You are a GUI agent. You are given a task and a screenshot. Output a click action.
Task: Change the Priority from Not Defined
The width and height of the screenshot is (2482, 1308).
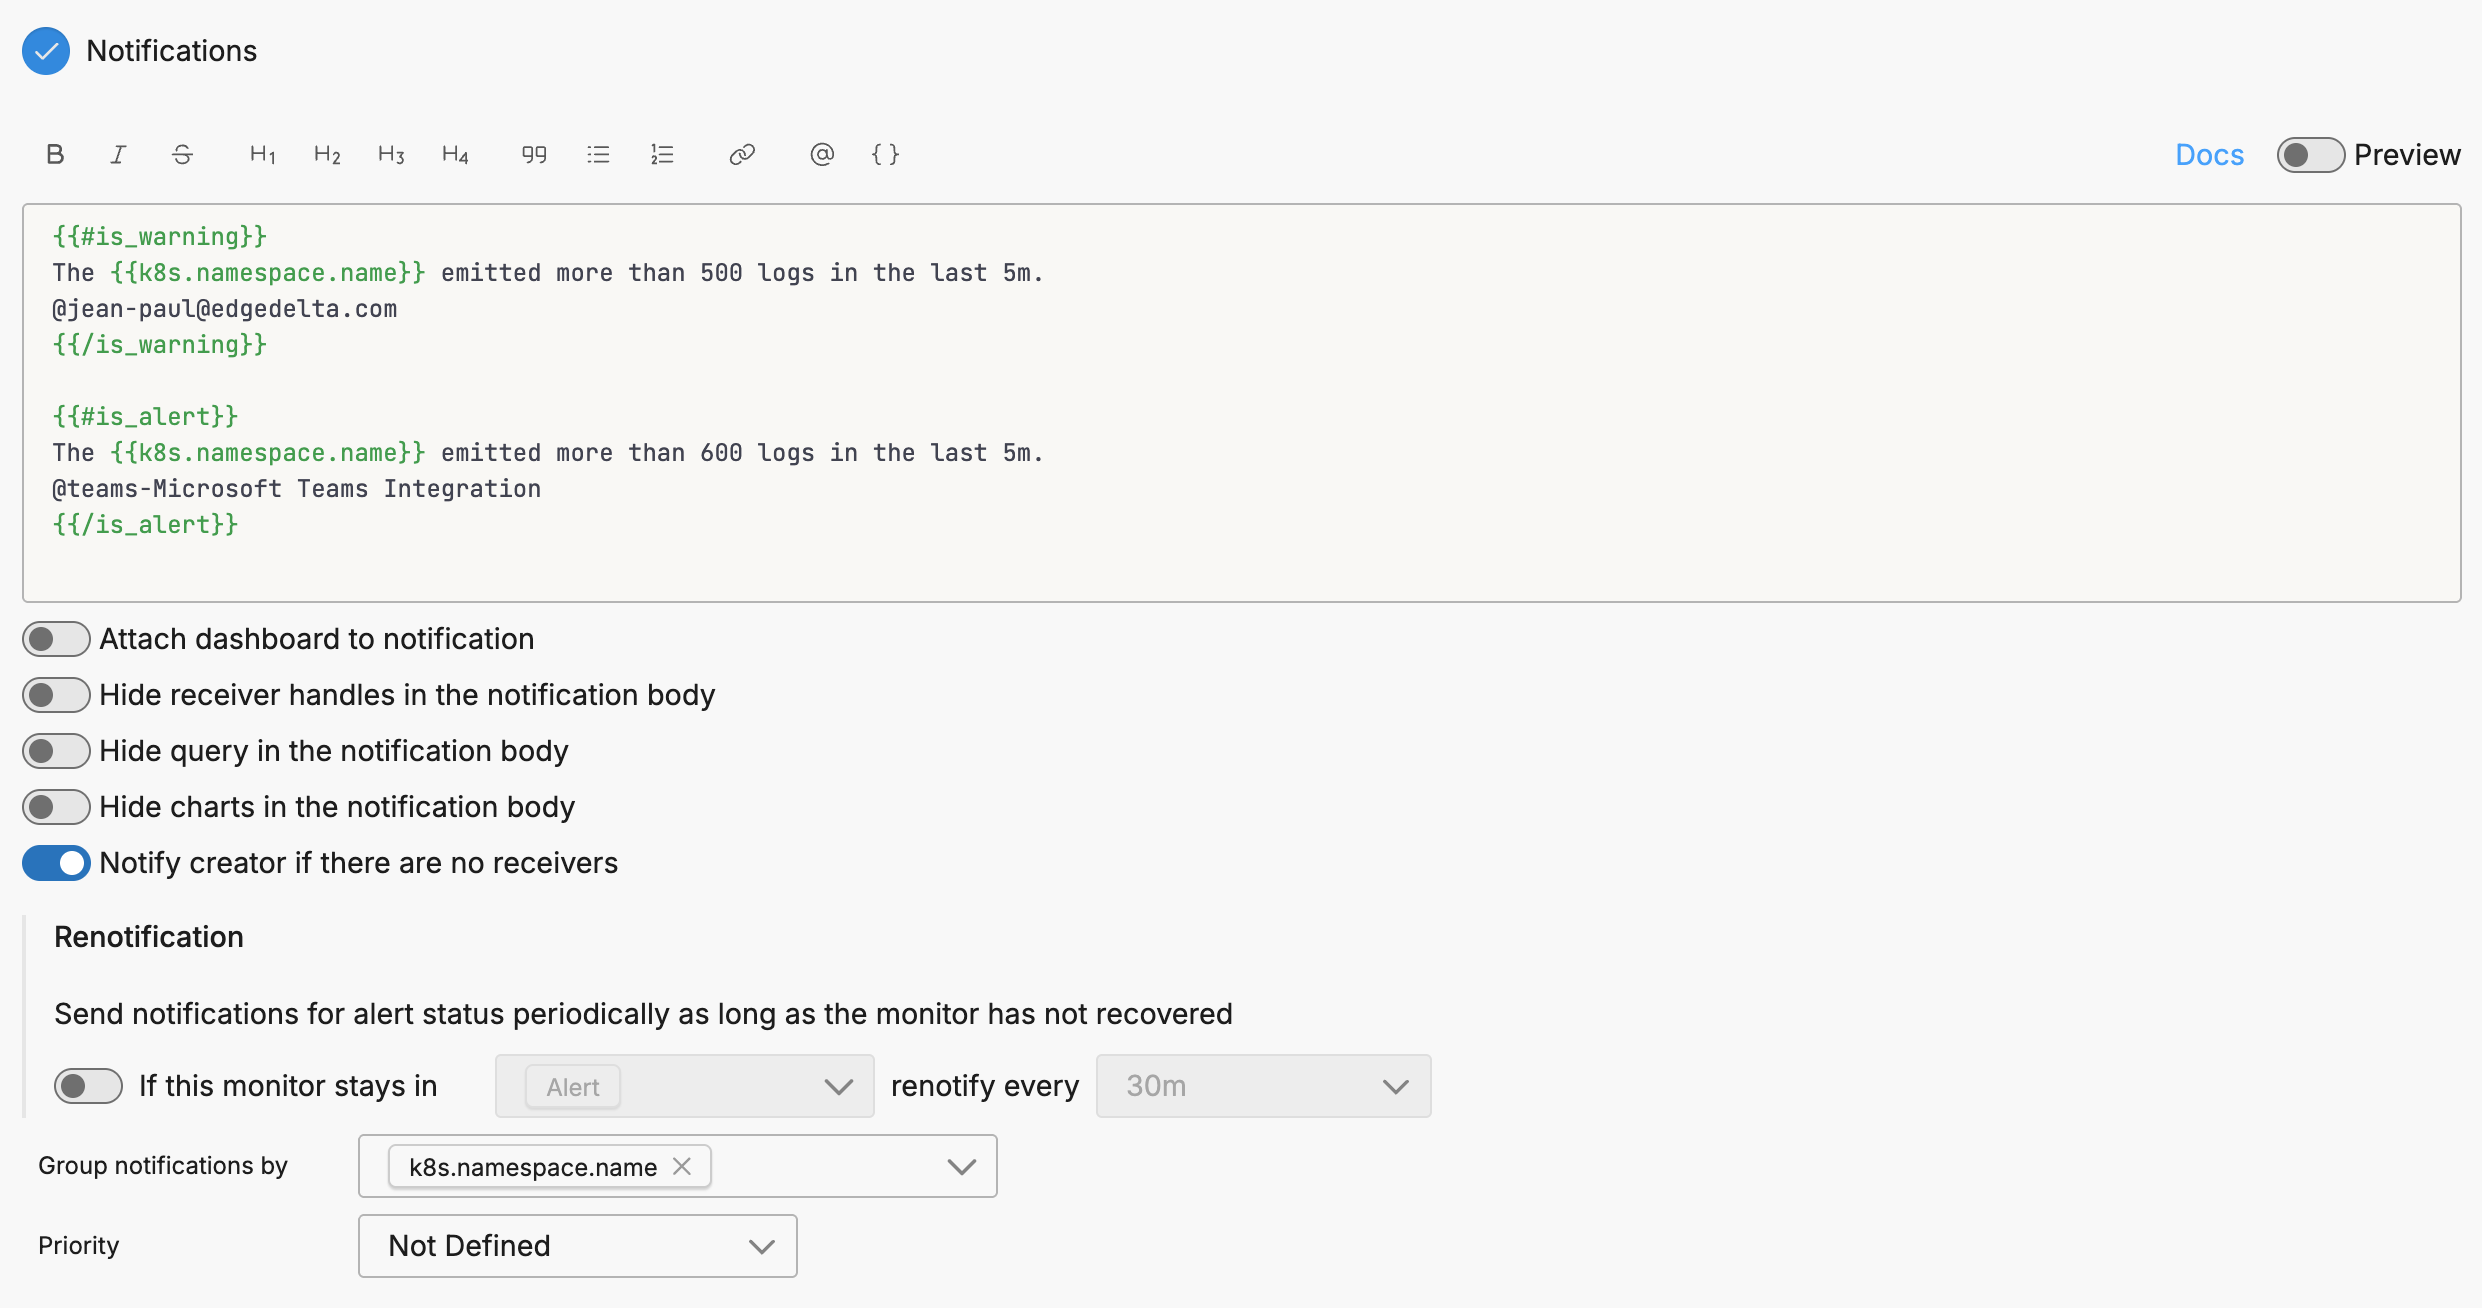tap(576, 1245)
